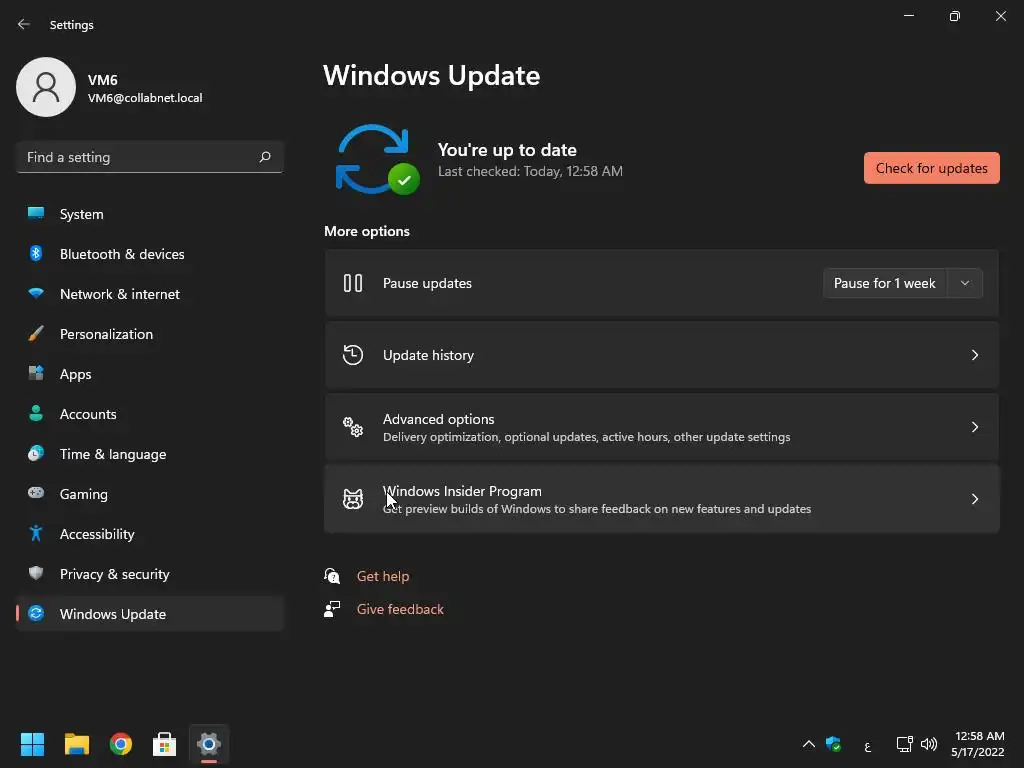Viewport: 1024px width, 768px height.
Task: Open Network & internet settings
Action: [150, 293]
